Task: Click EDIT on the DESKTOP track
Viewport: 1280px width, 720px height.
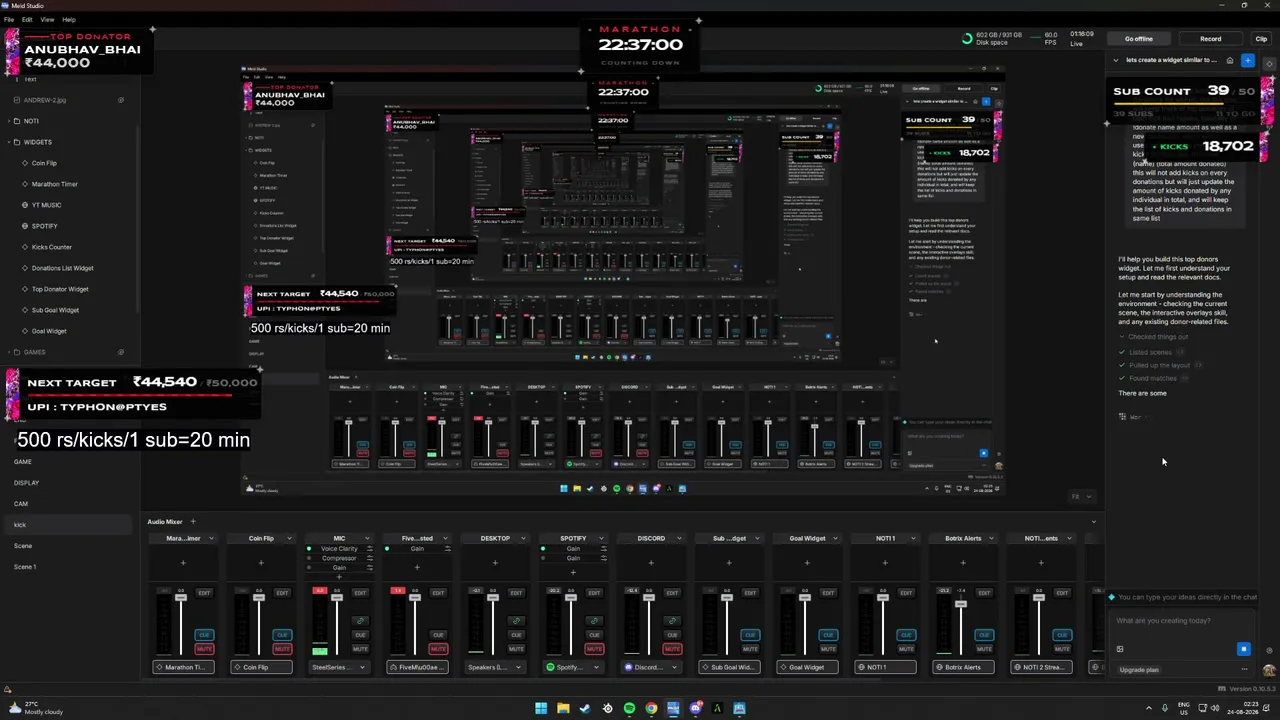Action: (516, 593)
